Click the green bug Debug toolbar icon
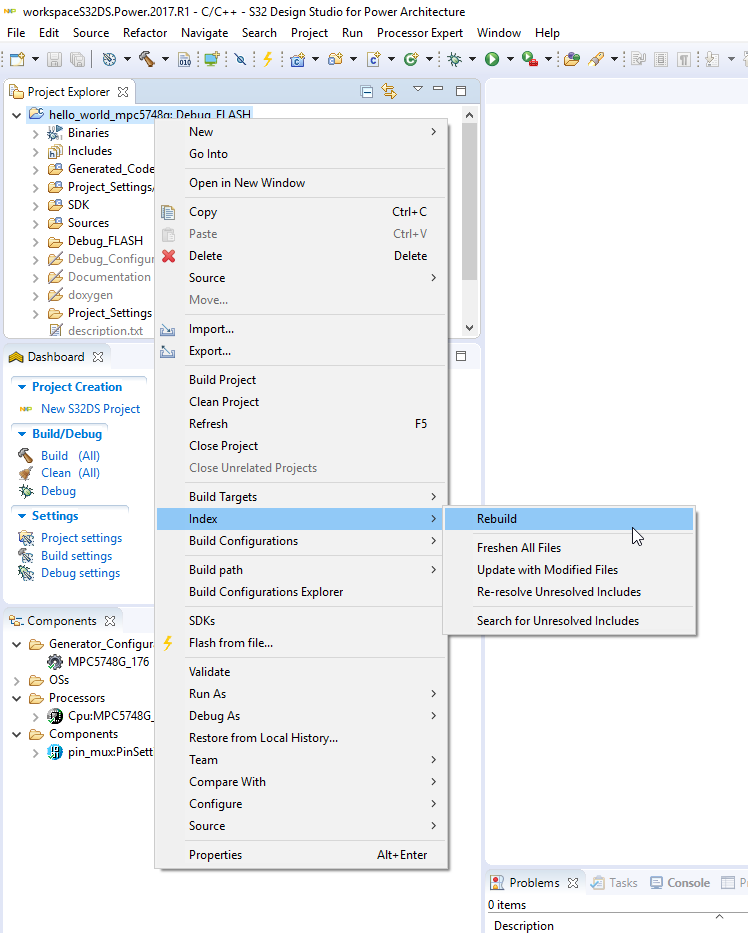 [x=455, y=59]
